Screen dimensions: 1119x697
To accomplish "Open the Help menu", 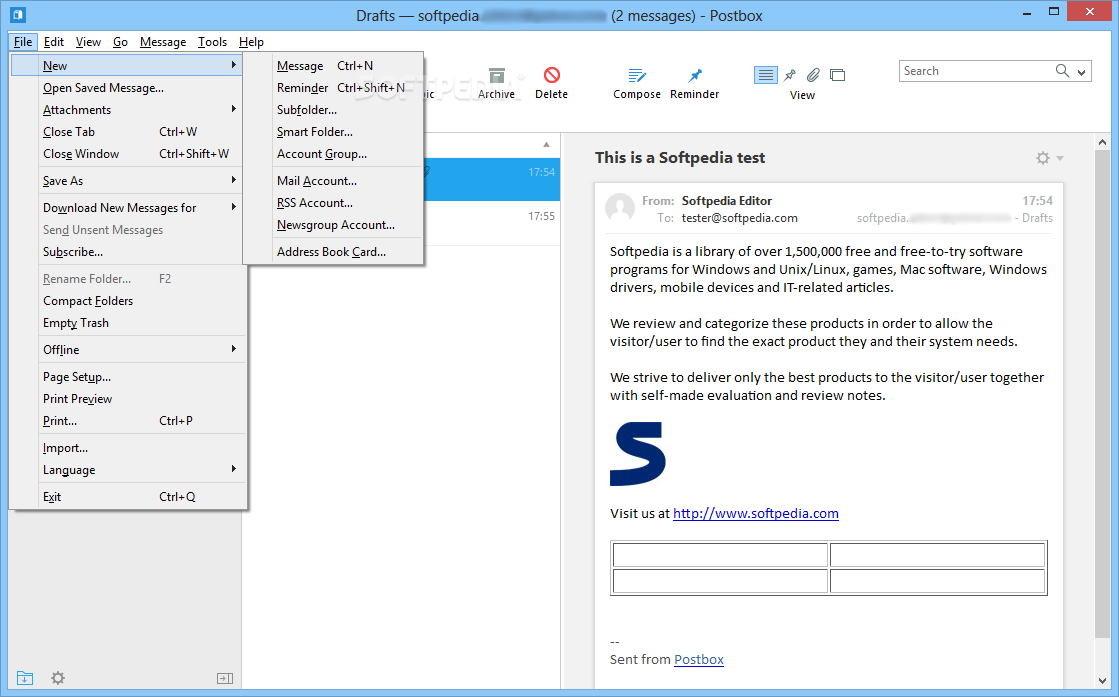I will (x=251, y=41).
